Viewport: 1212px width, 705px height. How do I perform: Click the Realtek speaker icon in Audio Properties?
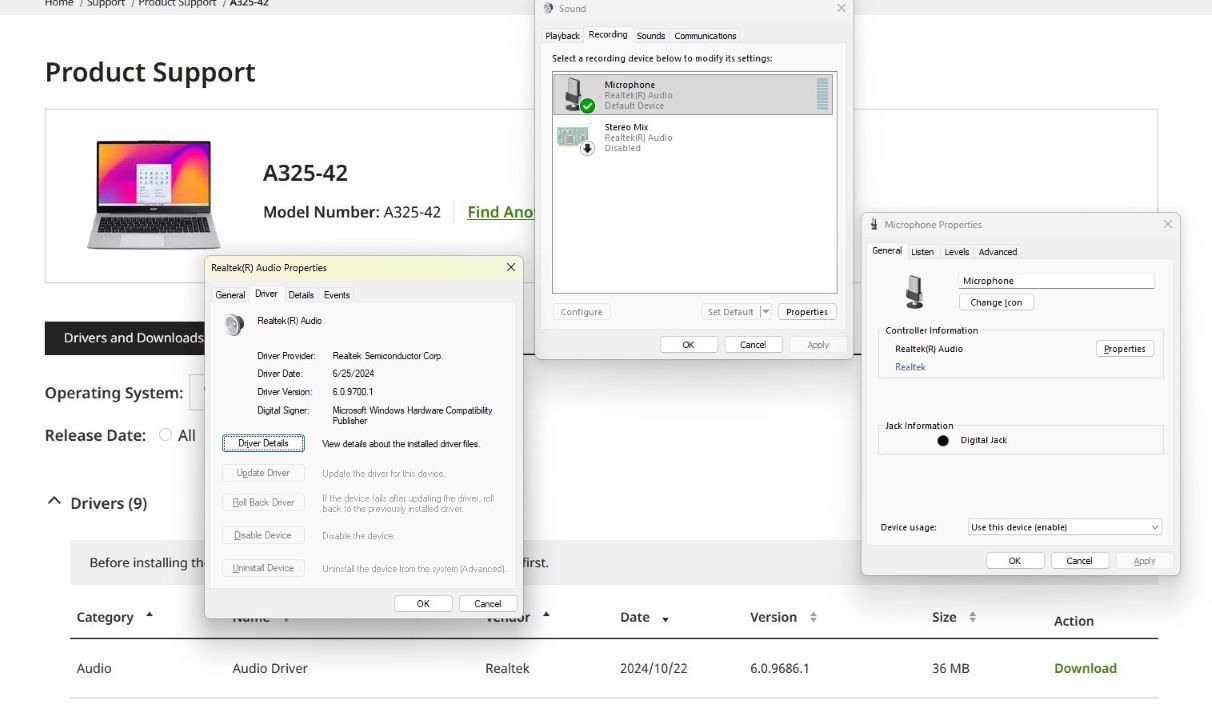(234, 325)
